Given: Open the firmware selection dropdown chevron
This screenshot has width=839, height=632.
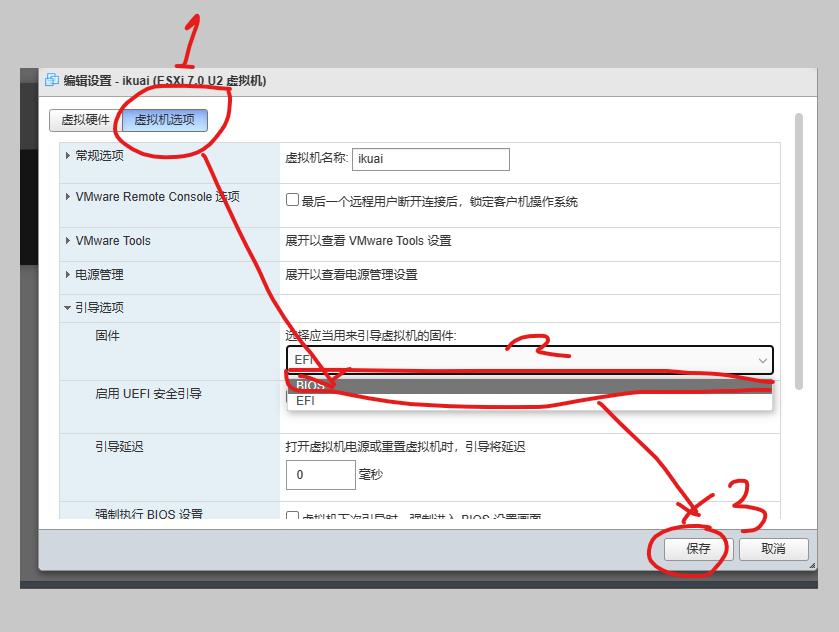Looking at the screenshot, I should pyautogui.click(x=761, y=360).
